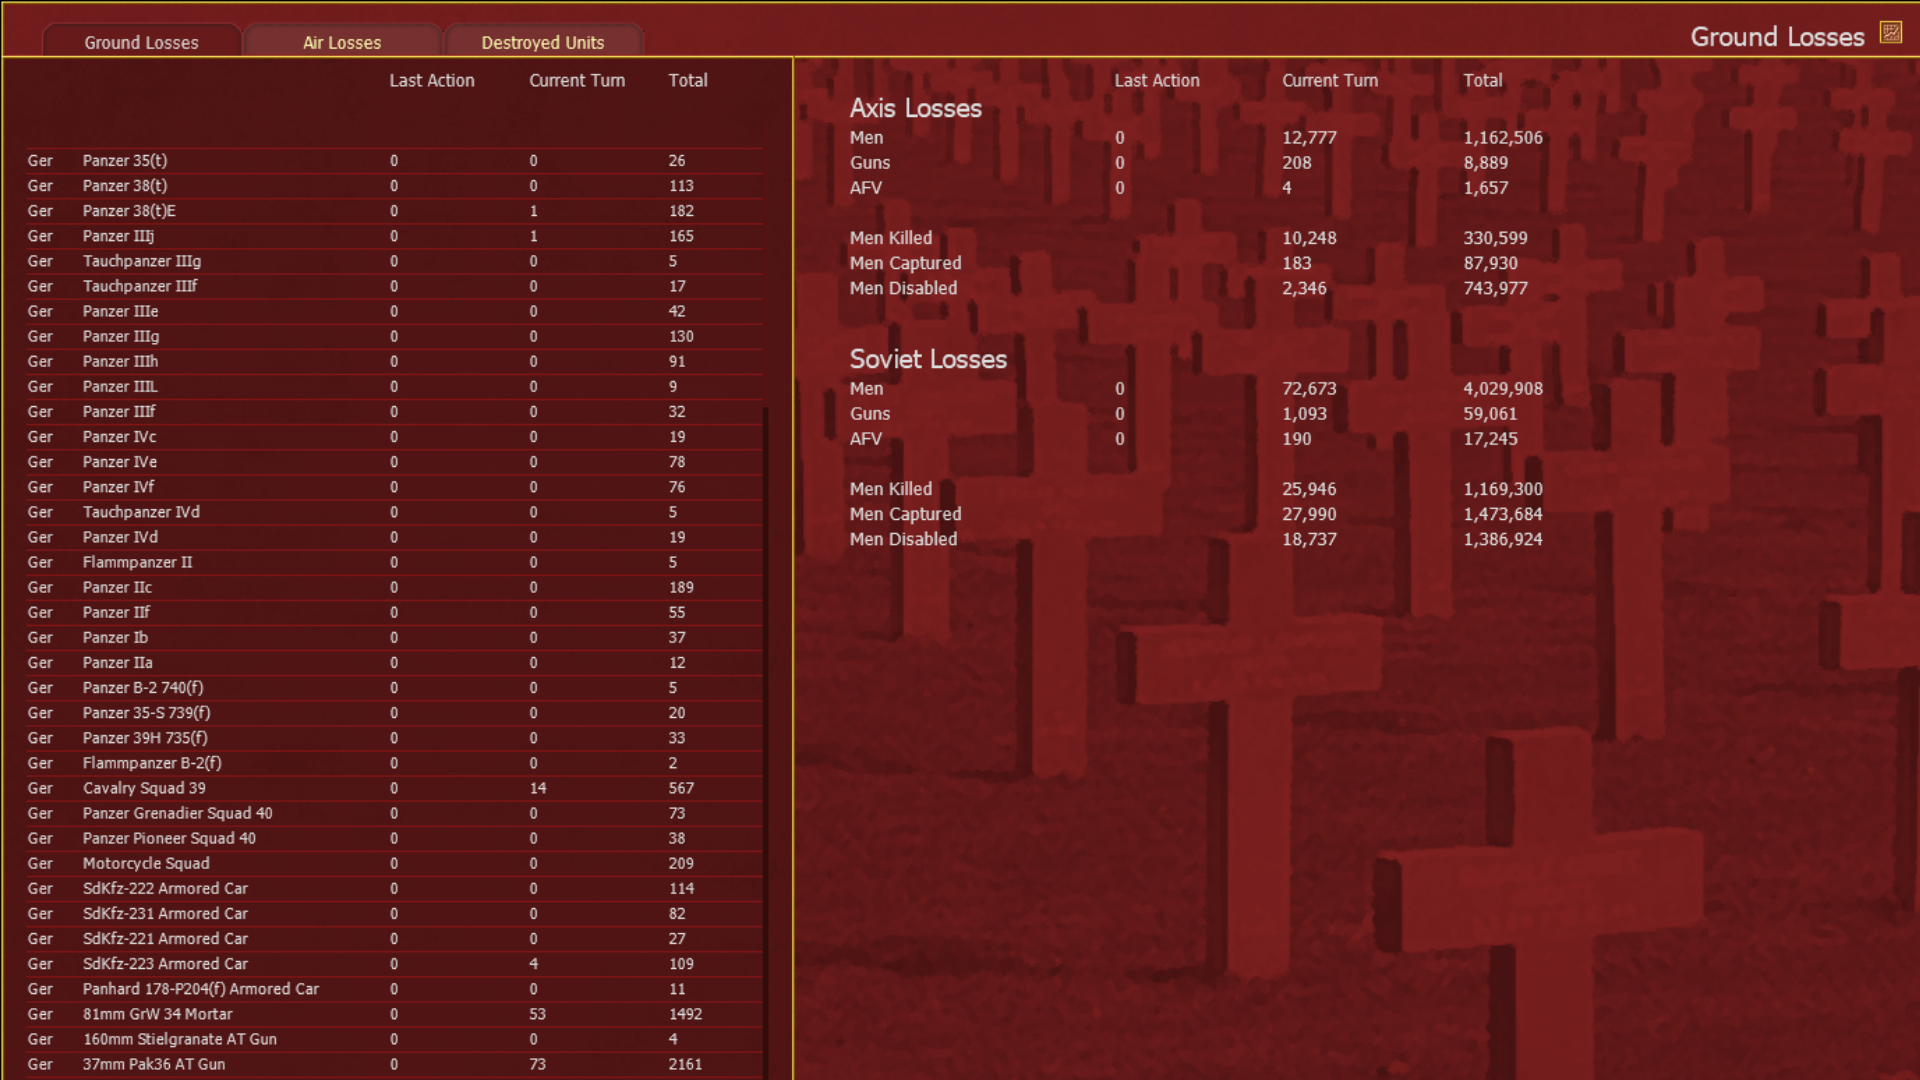The width and height of the screenshot is (1920, 1080).
Task: Click the Motorcycle Squad entry
Action: (146, 863)
